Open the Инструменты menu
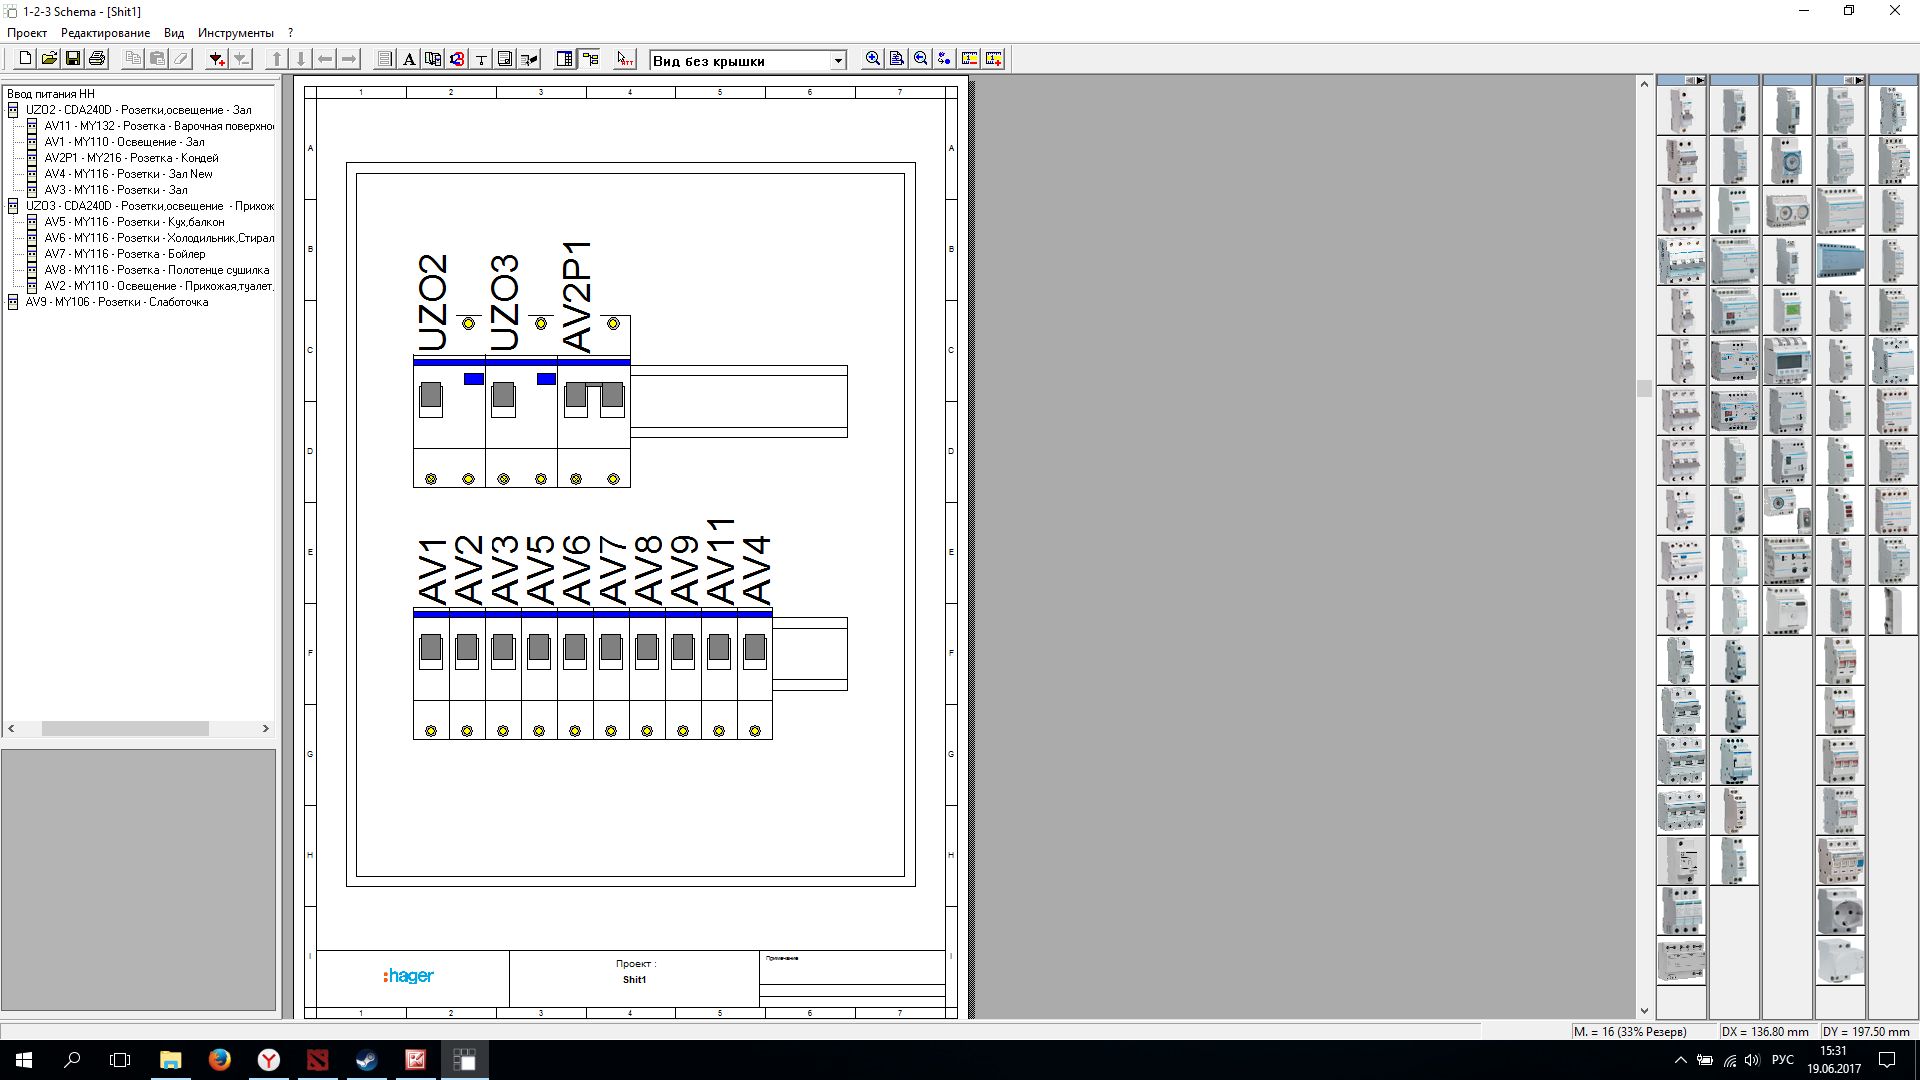This screenshot has width=1920, height=1080. pyautogui.click(x=235, y=33)
